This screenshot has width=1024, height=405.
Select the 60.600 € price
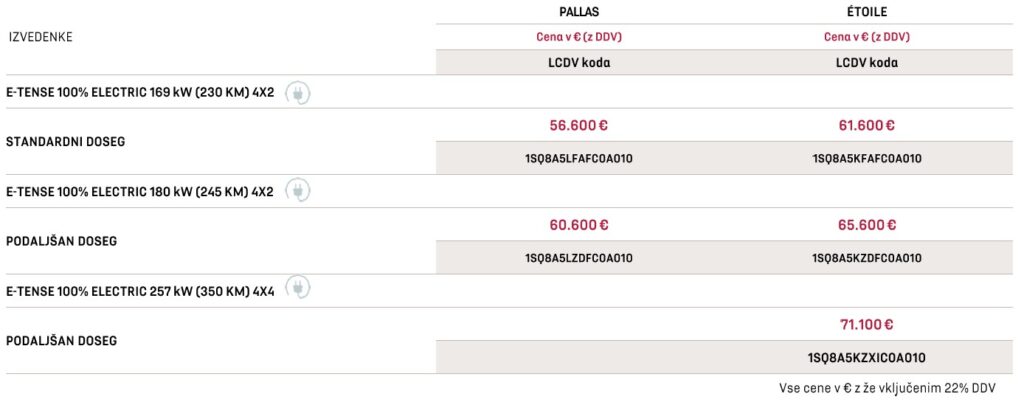click(x=579, y=225)
